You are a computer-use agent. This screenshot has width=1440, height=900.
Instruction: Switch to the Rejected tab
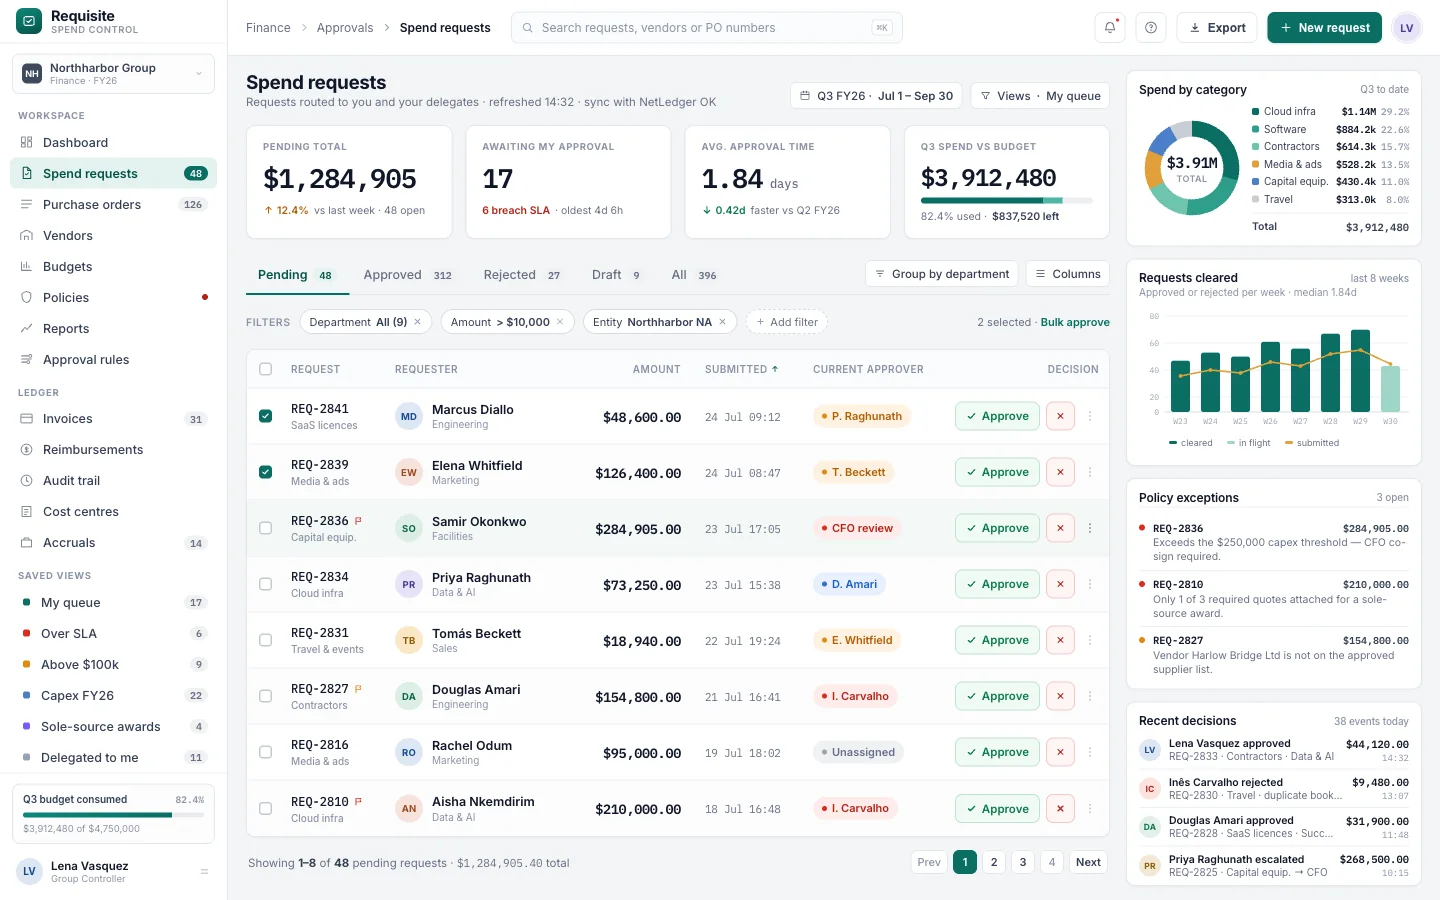[522, 275]
